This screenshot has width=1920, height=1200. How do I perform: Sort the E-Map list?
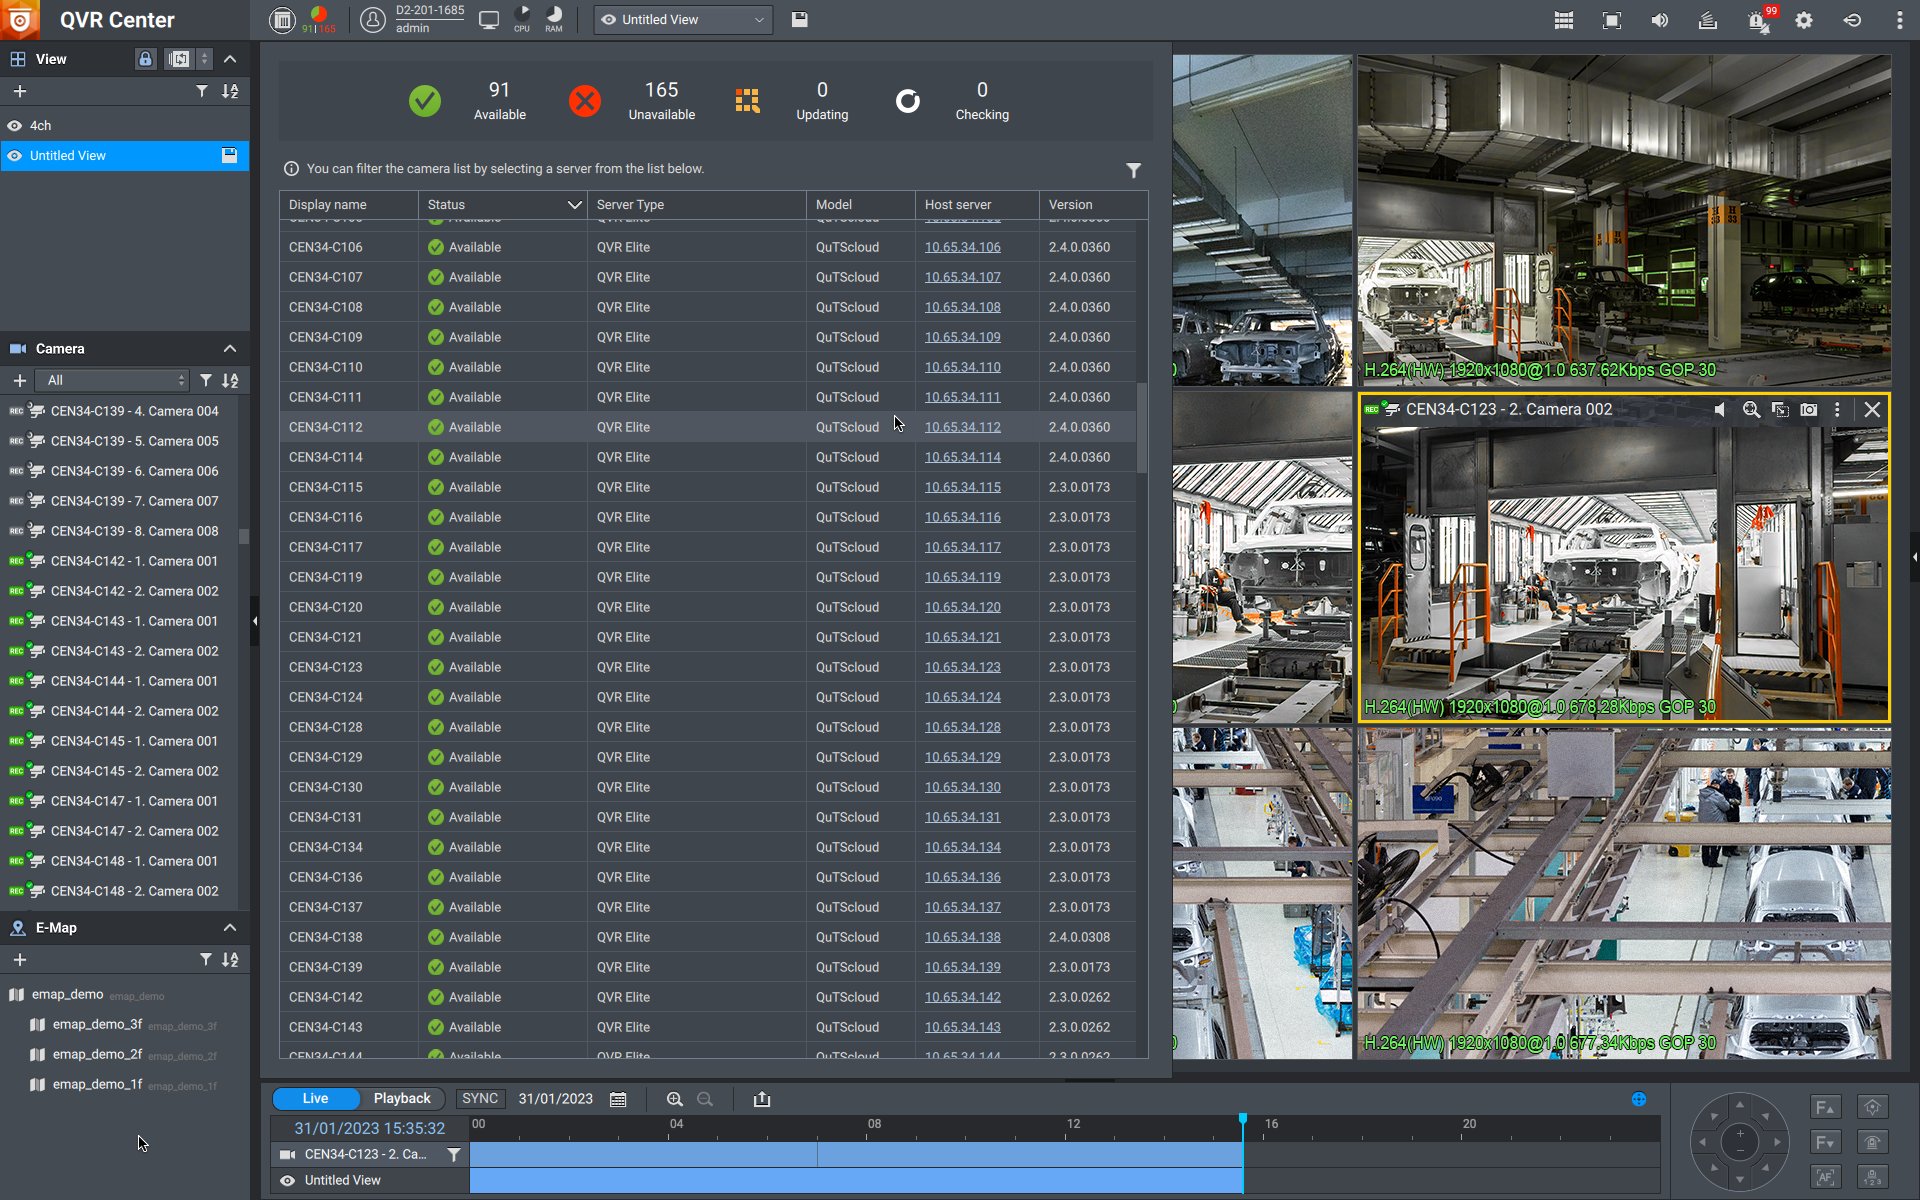[x=230, y=960]
